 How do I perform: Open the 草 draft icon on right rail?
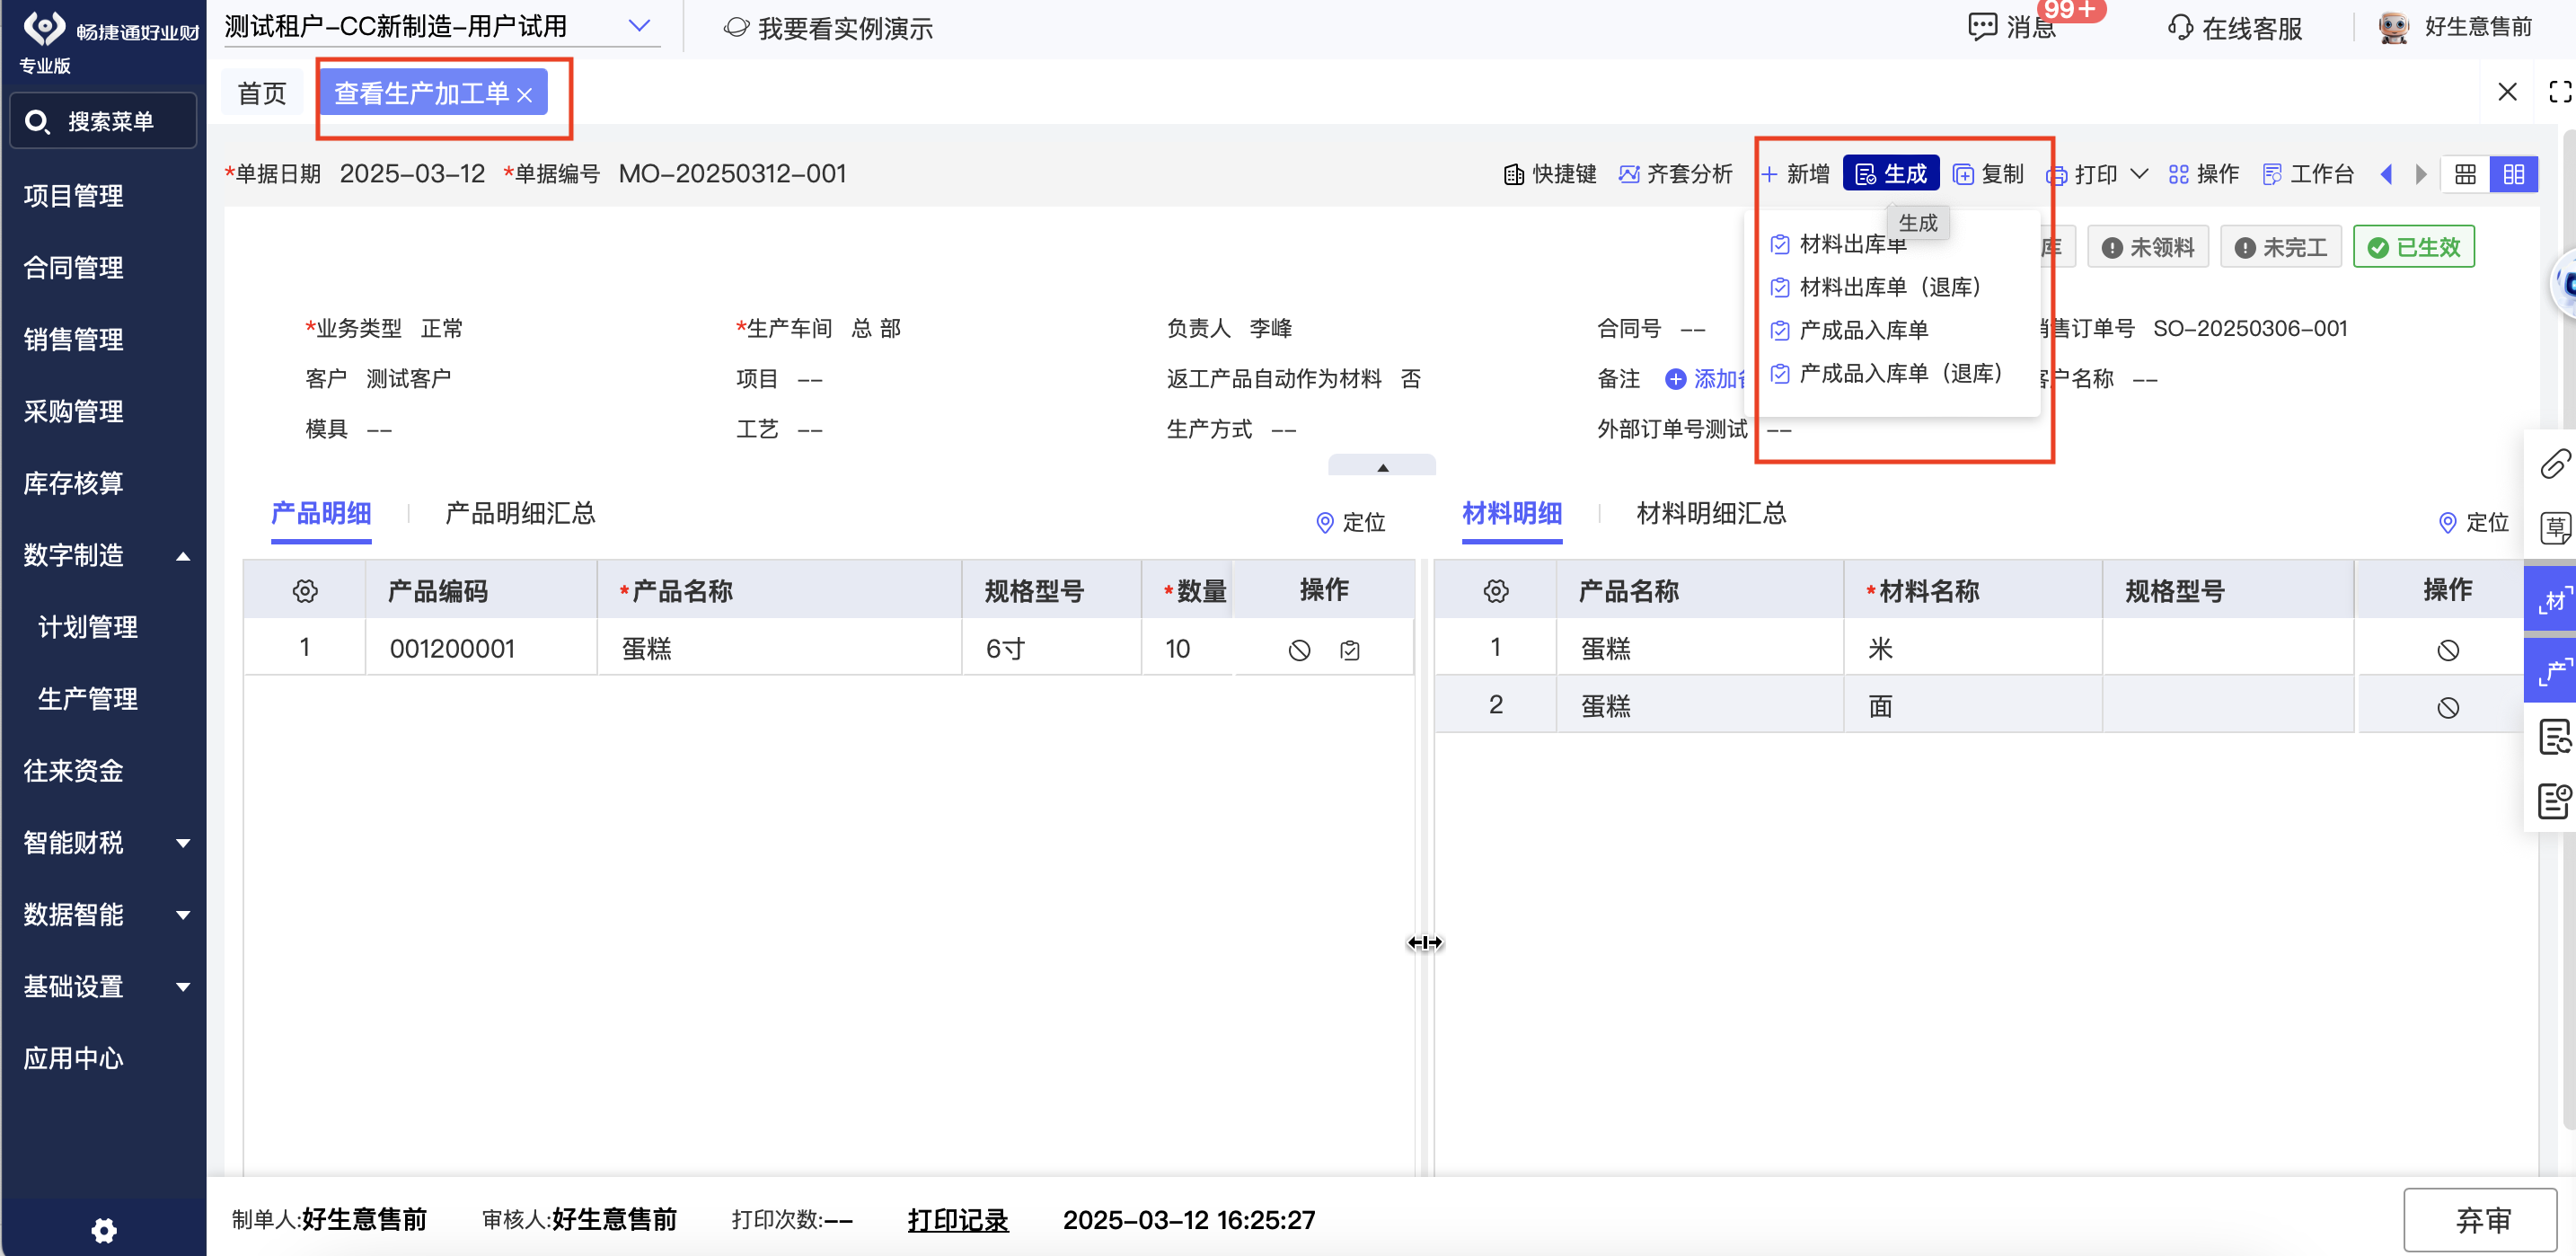pos(2555,527)
